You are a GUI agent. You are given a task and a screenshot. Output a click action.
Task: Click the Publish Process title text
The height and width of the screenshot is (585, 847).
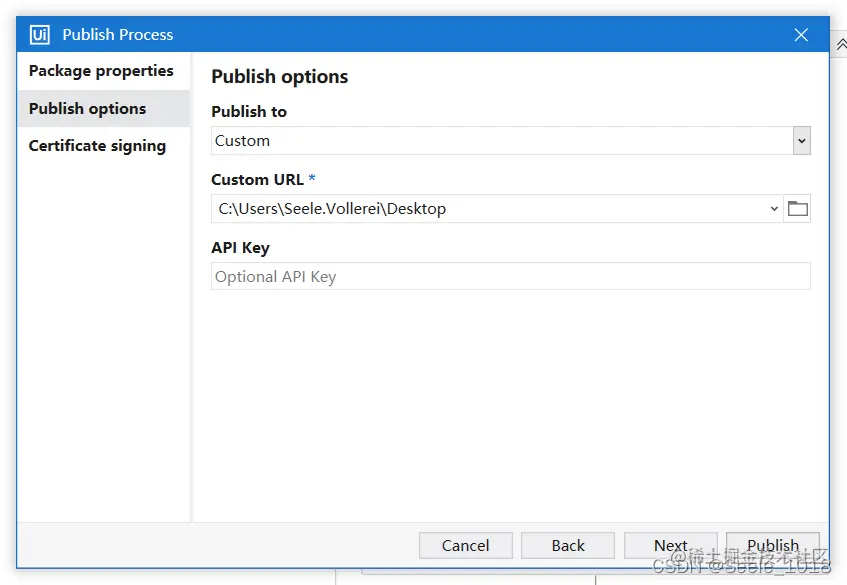tap(118, 35)
